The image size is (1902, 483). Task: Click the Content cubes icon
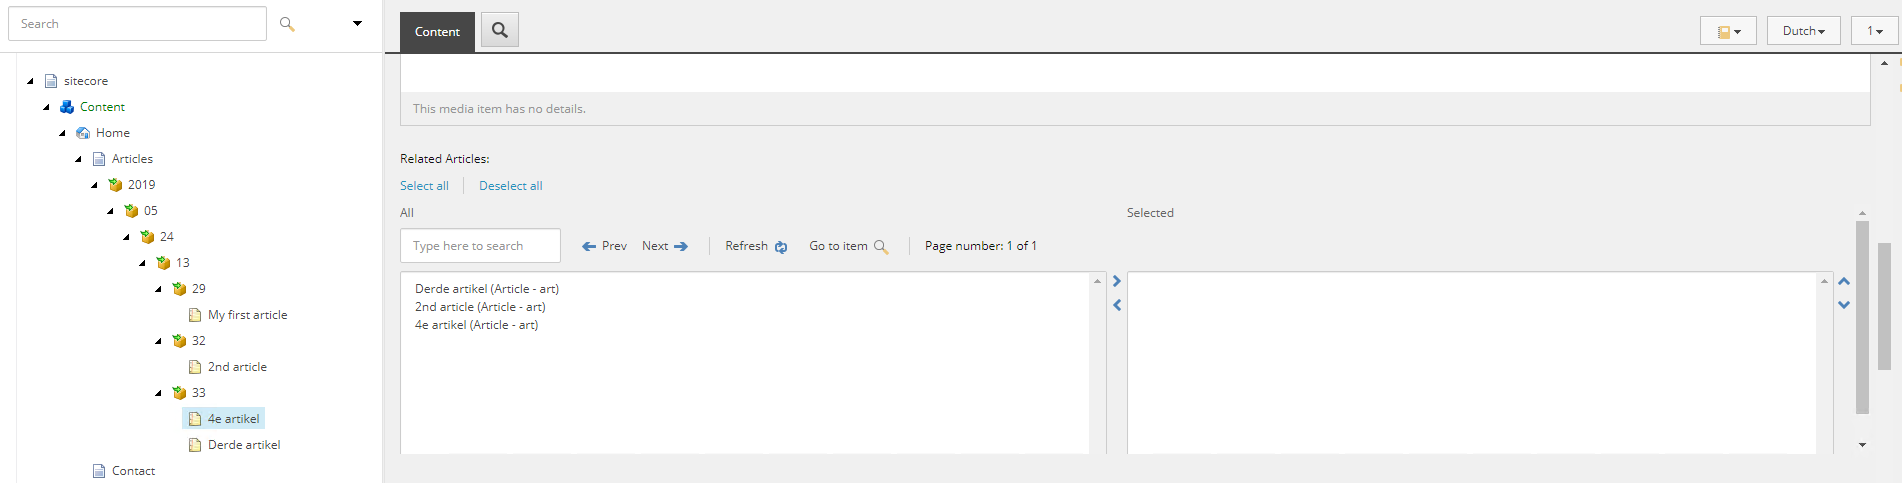[x=67, y=107]
